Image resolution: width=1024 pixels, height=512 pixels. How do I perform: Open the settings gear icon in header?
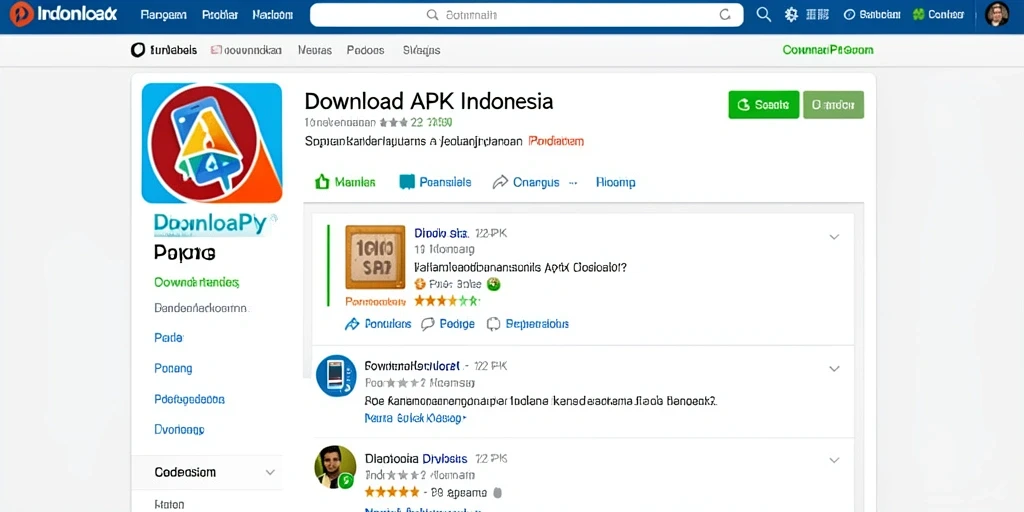(x=792, y=14)
